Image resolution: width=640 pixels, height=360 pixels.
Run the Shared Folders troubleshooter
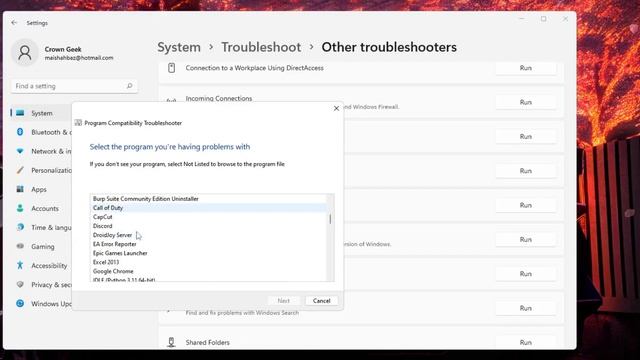[526, 342]
